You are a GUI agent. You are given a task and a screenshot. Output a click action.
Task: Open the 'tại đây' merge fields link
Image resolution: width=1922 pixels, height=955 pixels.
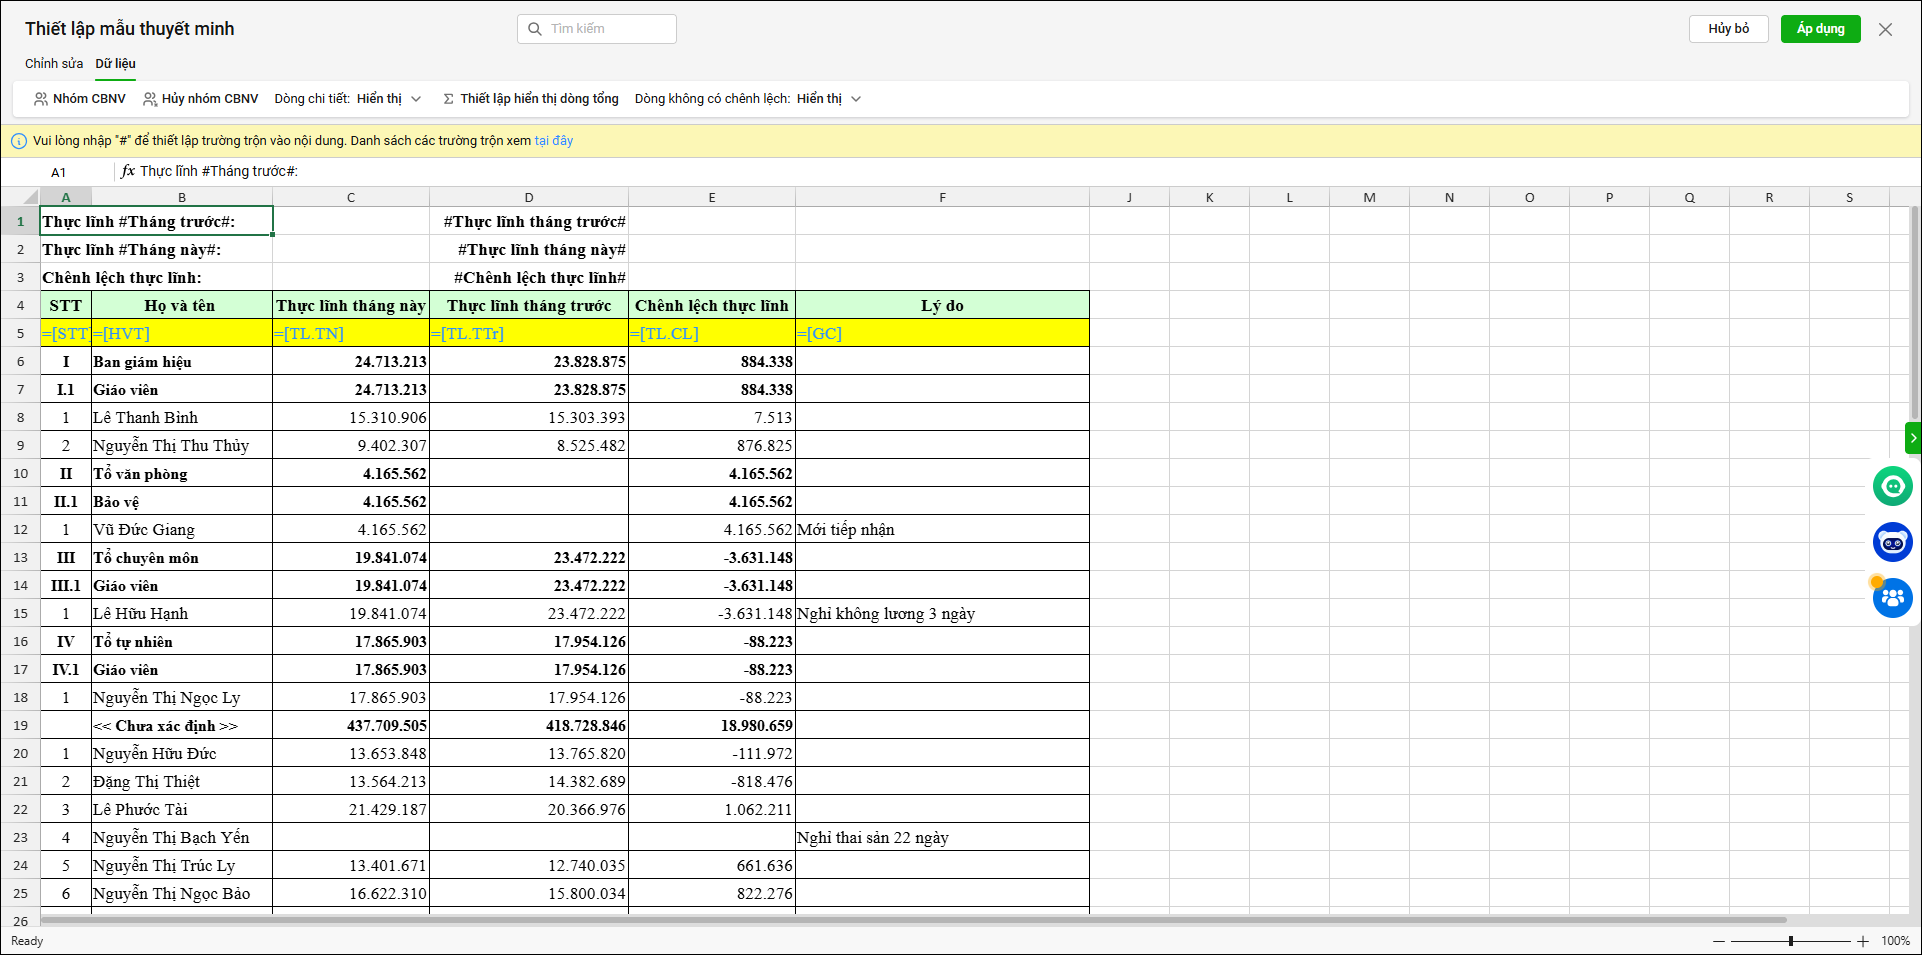point(553,141)
